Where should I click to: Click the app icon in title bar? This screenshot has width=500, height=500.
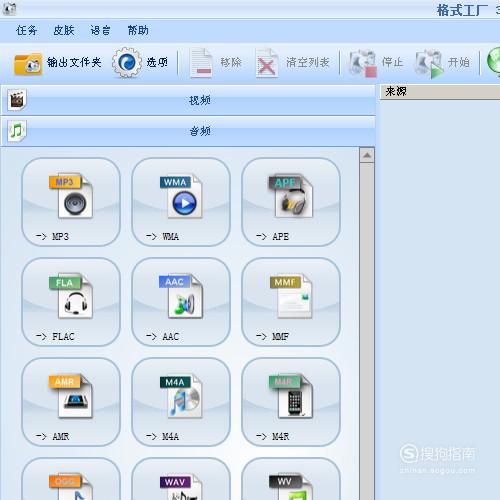click(x=9, y=9)
